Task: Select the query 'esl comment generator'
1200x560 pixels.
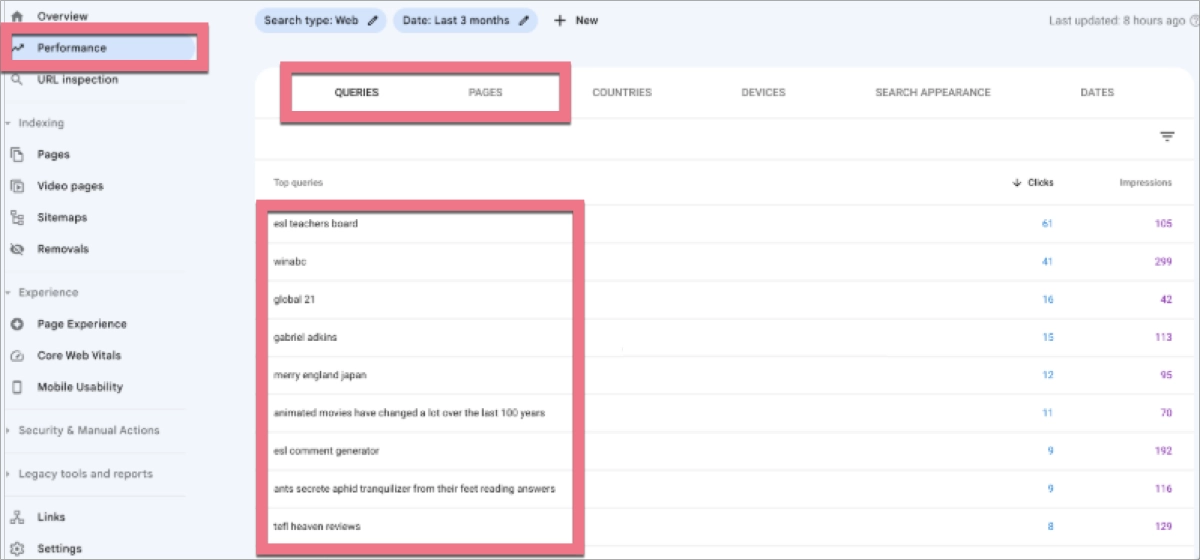Action: pos(326,451)
